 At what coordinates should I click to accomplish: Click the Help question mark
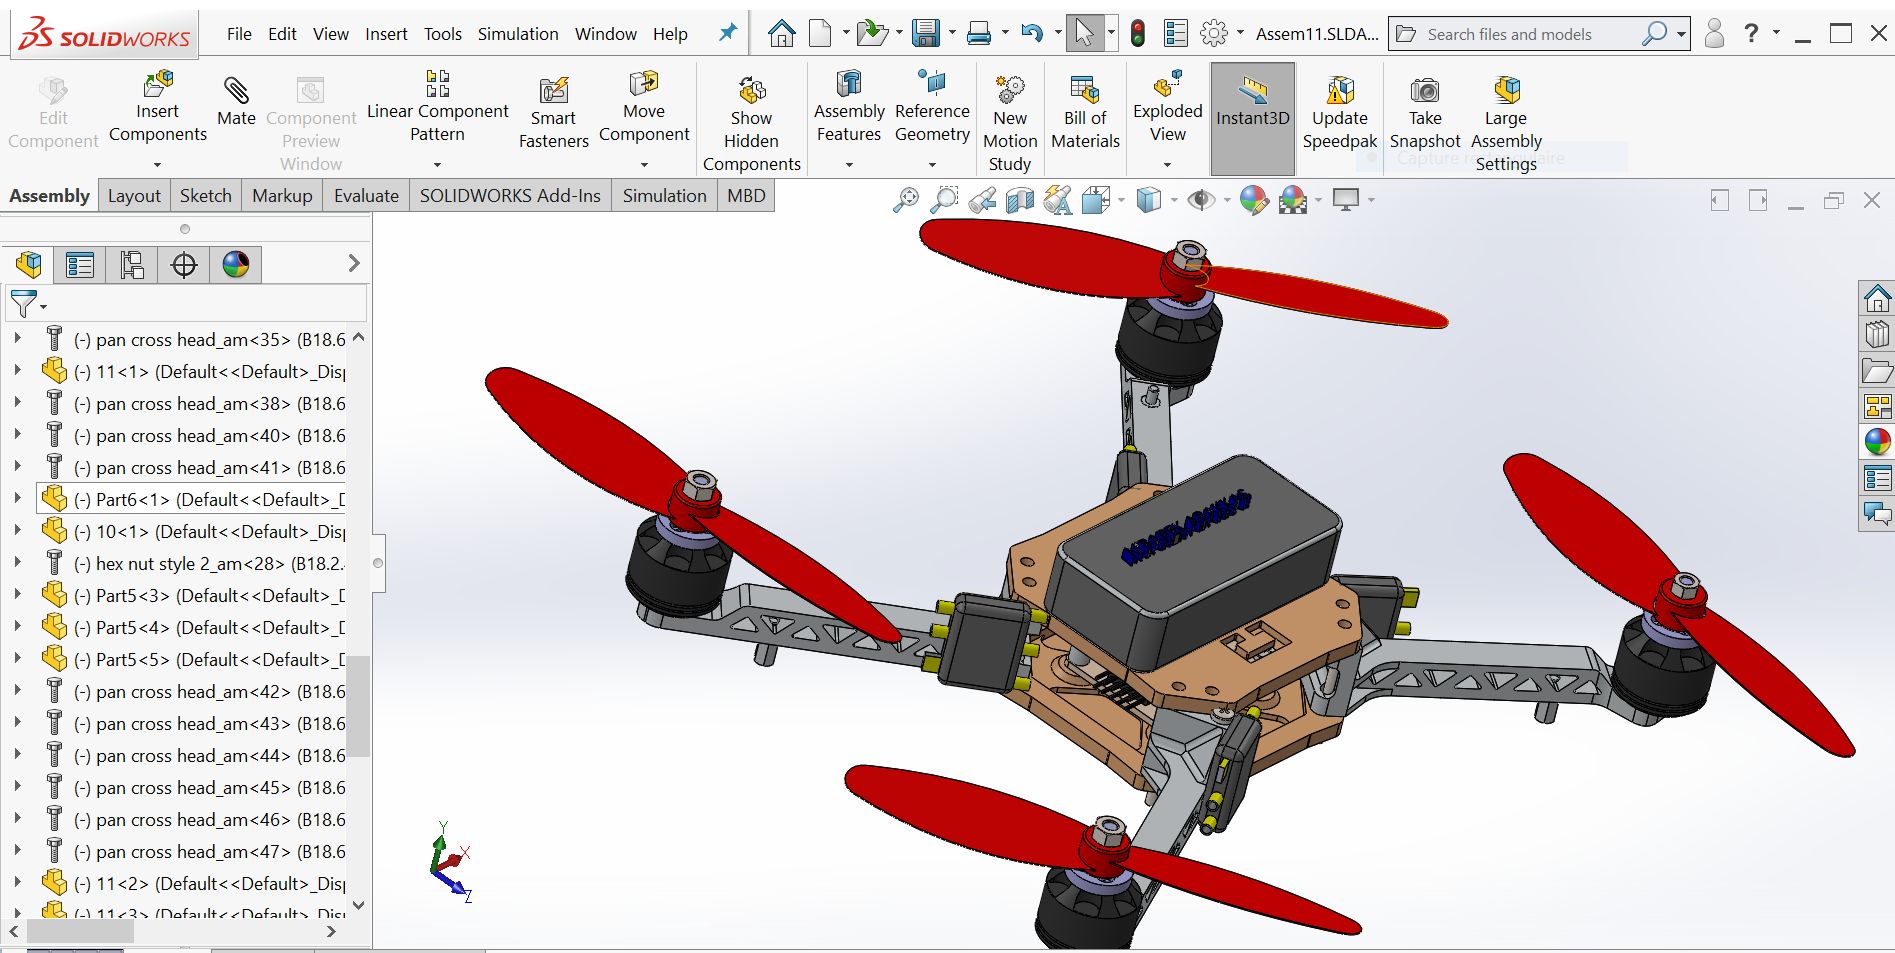coord(1750,34)
